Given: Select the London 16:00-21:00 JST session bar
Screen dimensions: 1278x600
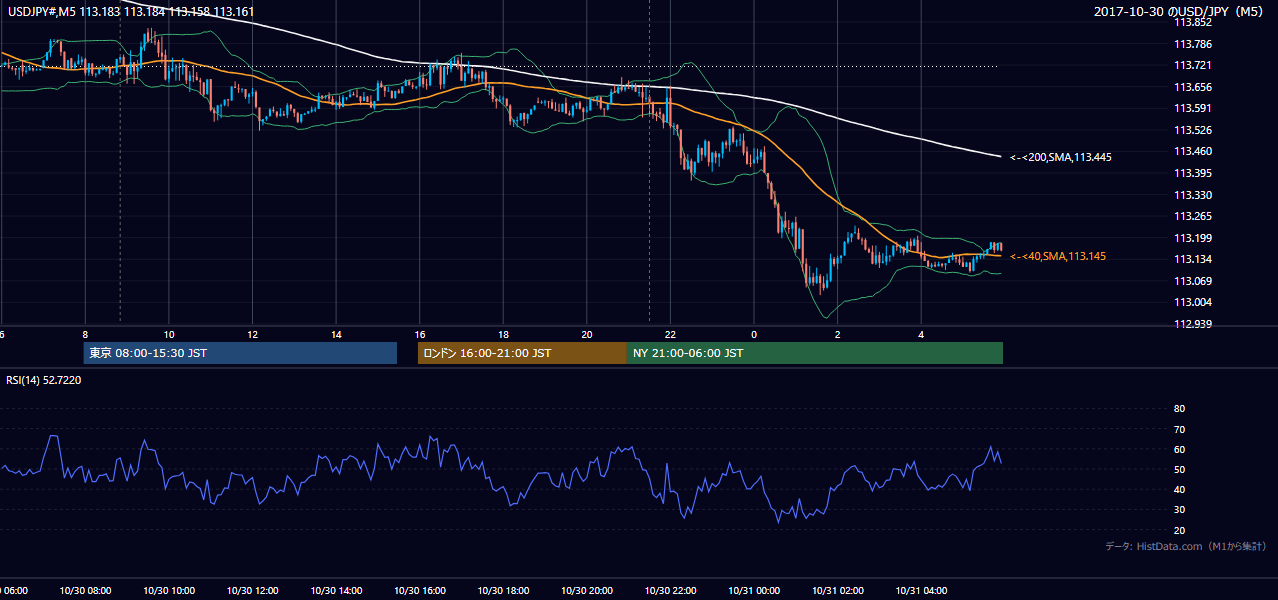Looking at the screenshot, I should pos(522,353).
